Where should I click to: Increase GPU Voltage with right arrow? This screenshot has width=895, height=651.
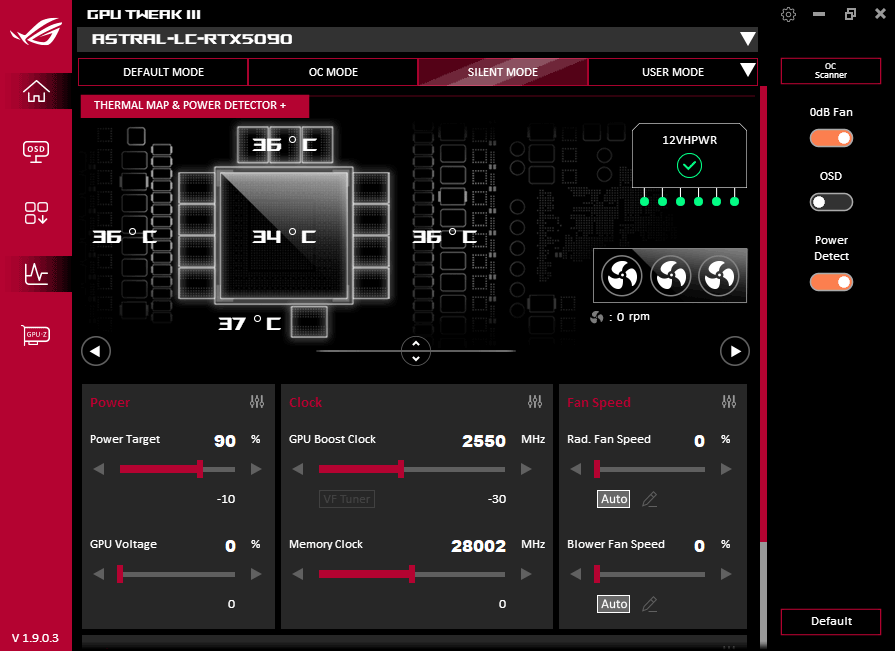pyautogui.click(x=256, y=574)
